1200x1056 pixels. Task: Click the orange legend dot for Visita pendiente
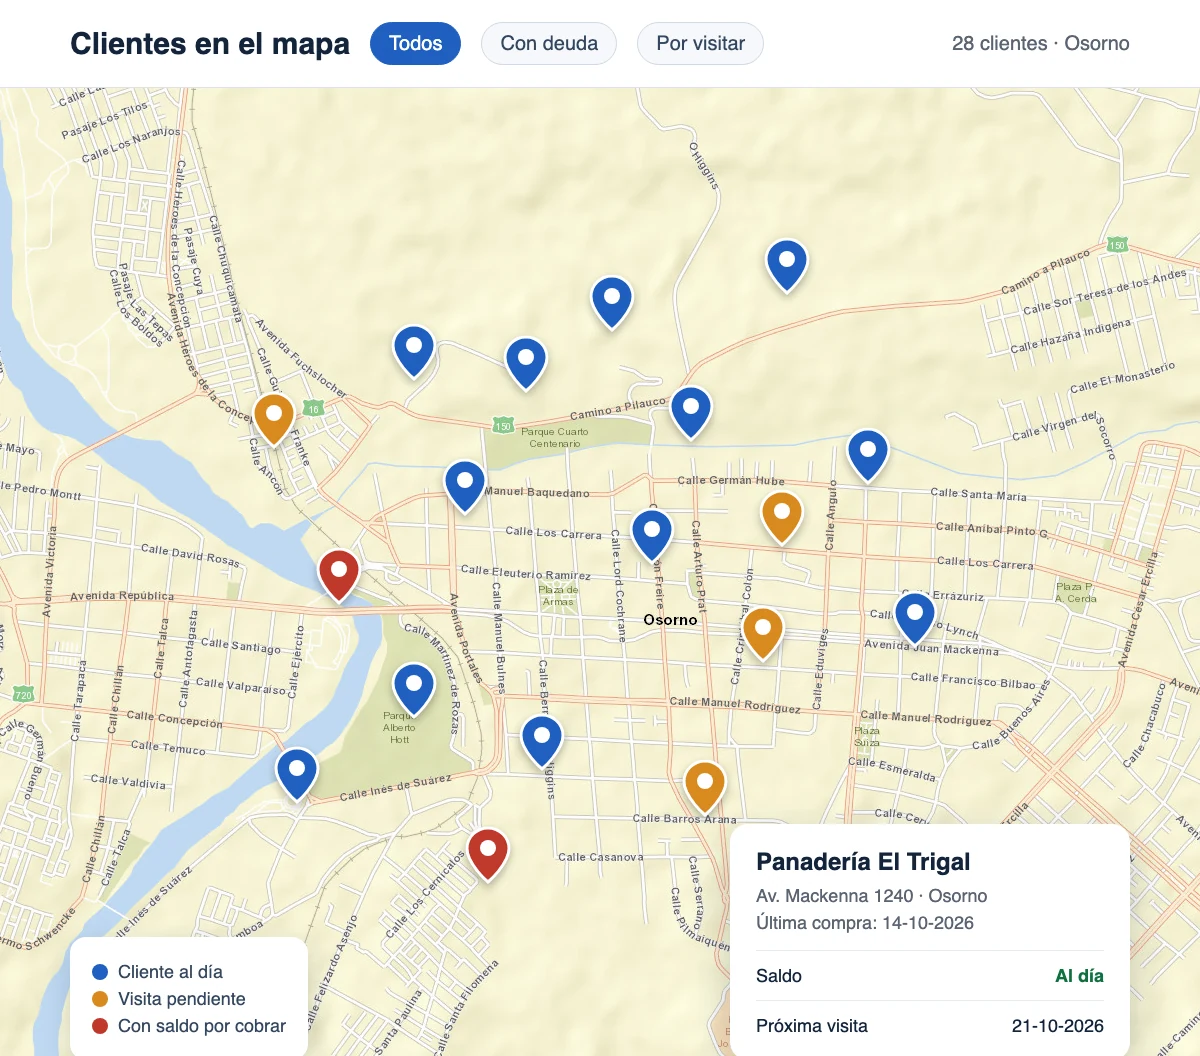(100, 999)
